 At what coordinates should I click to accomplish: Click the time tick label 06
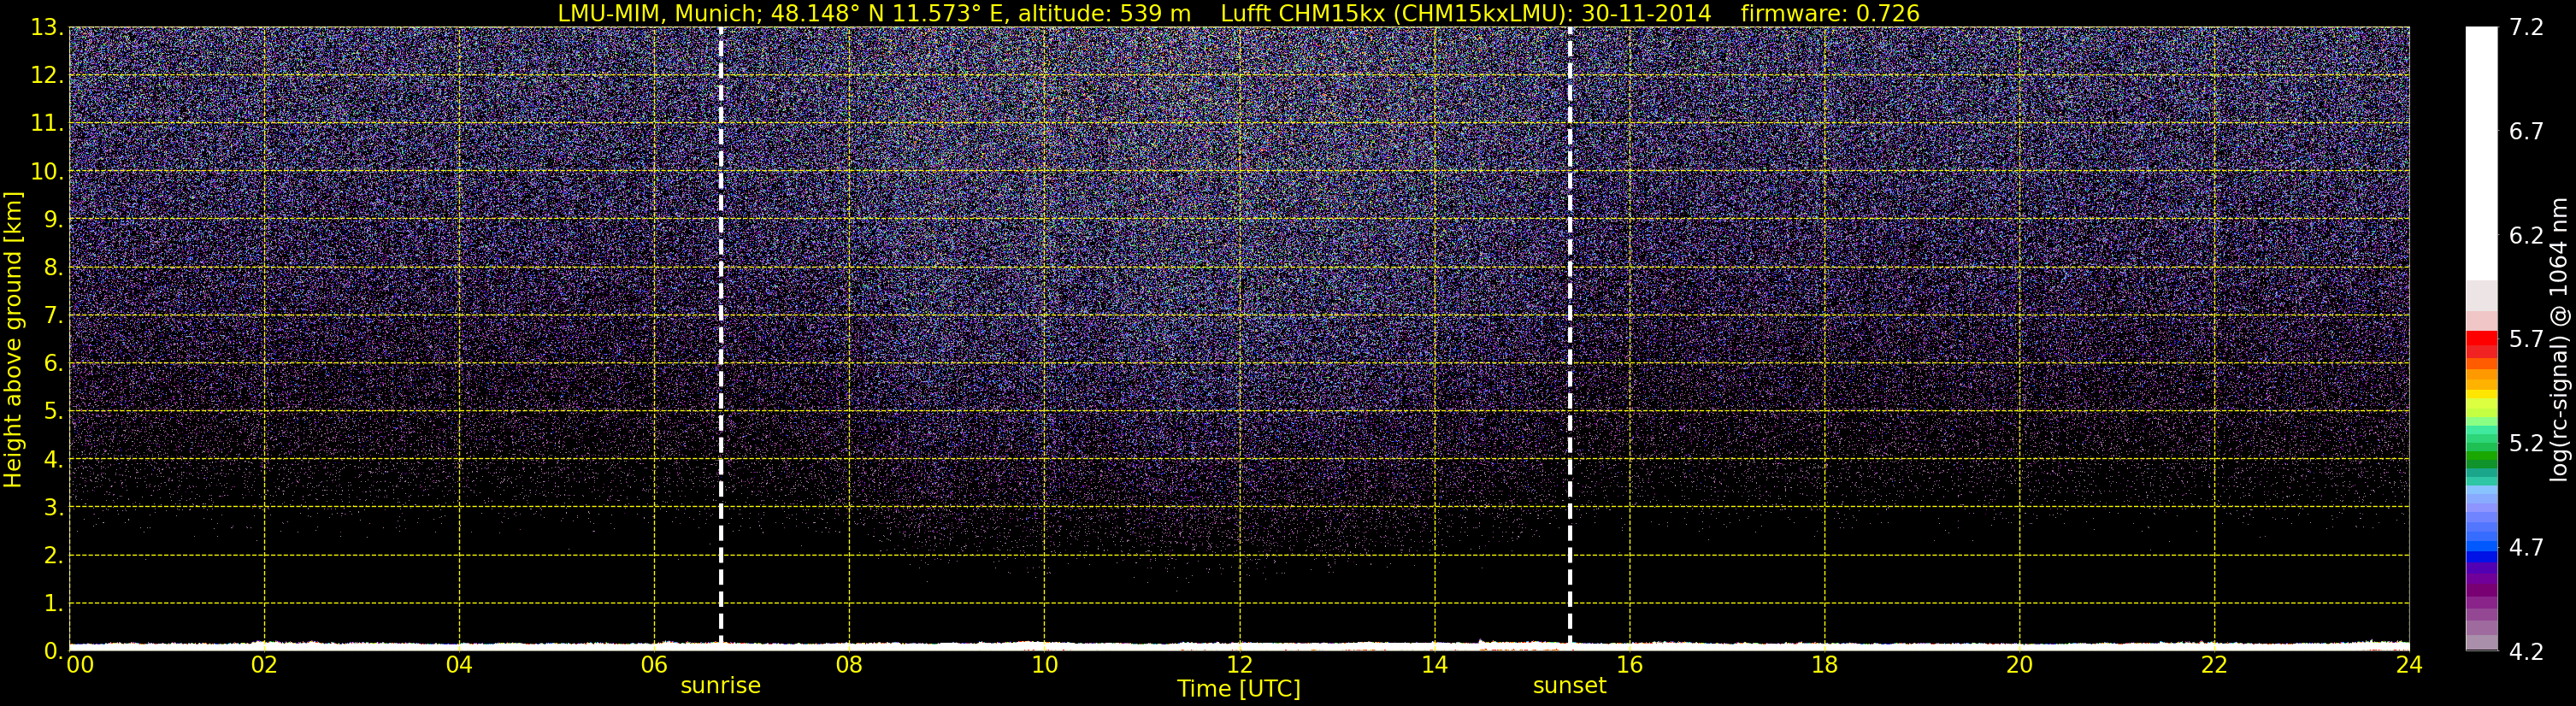pos(654,665)
